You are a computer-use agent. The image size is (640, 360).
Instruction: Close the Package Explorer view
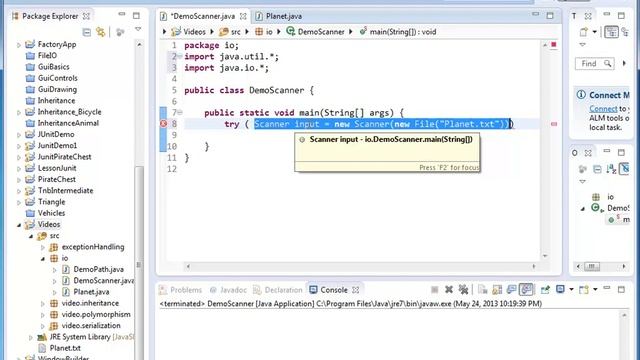[x=86, y=16]
